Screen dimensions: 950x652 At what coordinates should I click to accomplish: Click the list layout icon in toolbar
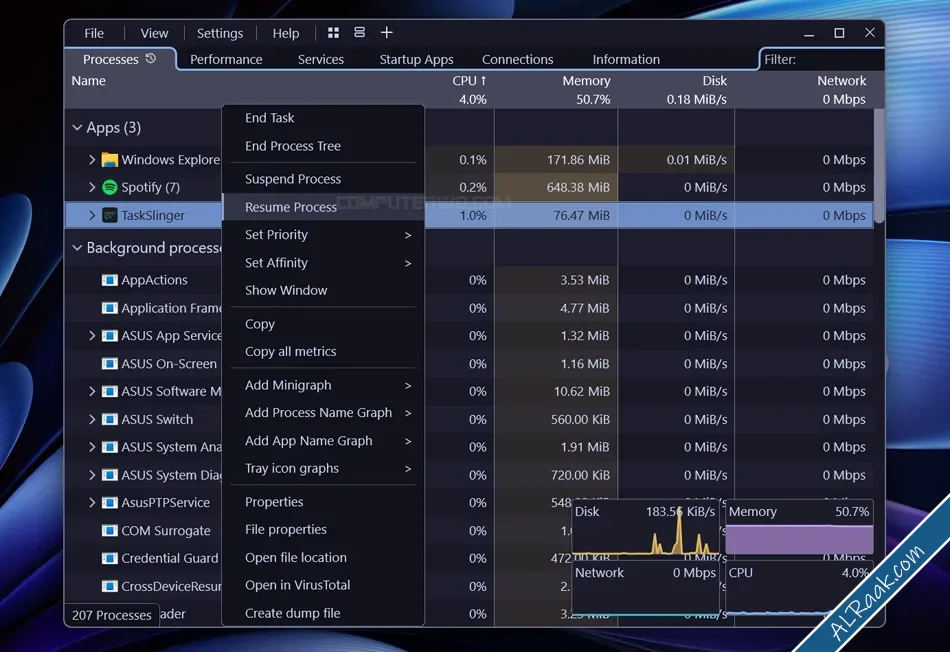359,33
